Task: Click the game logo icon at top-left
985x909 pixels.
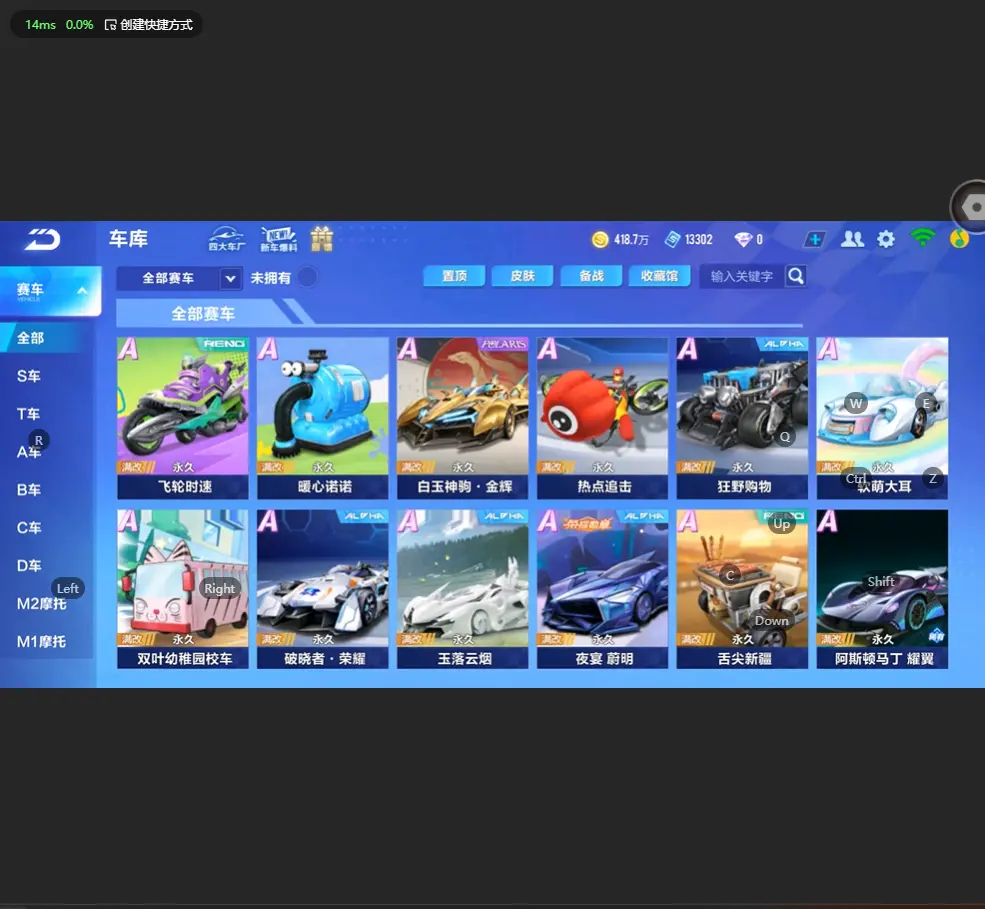Action: (x=42, y=239)
